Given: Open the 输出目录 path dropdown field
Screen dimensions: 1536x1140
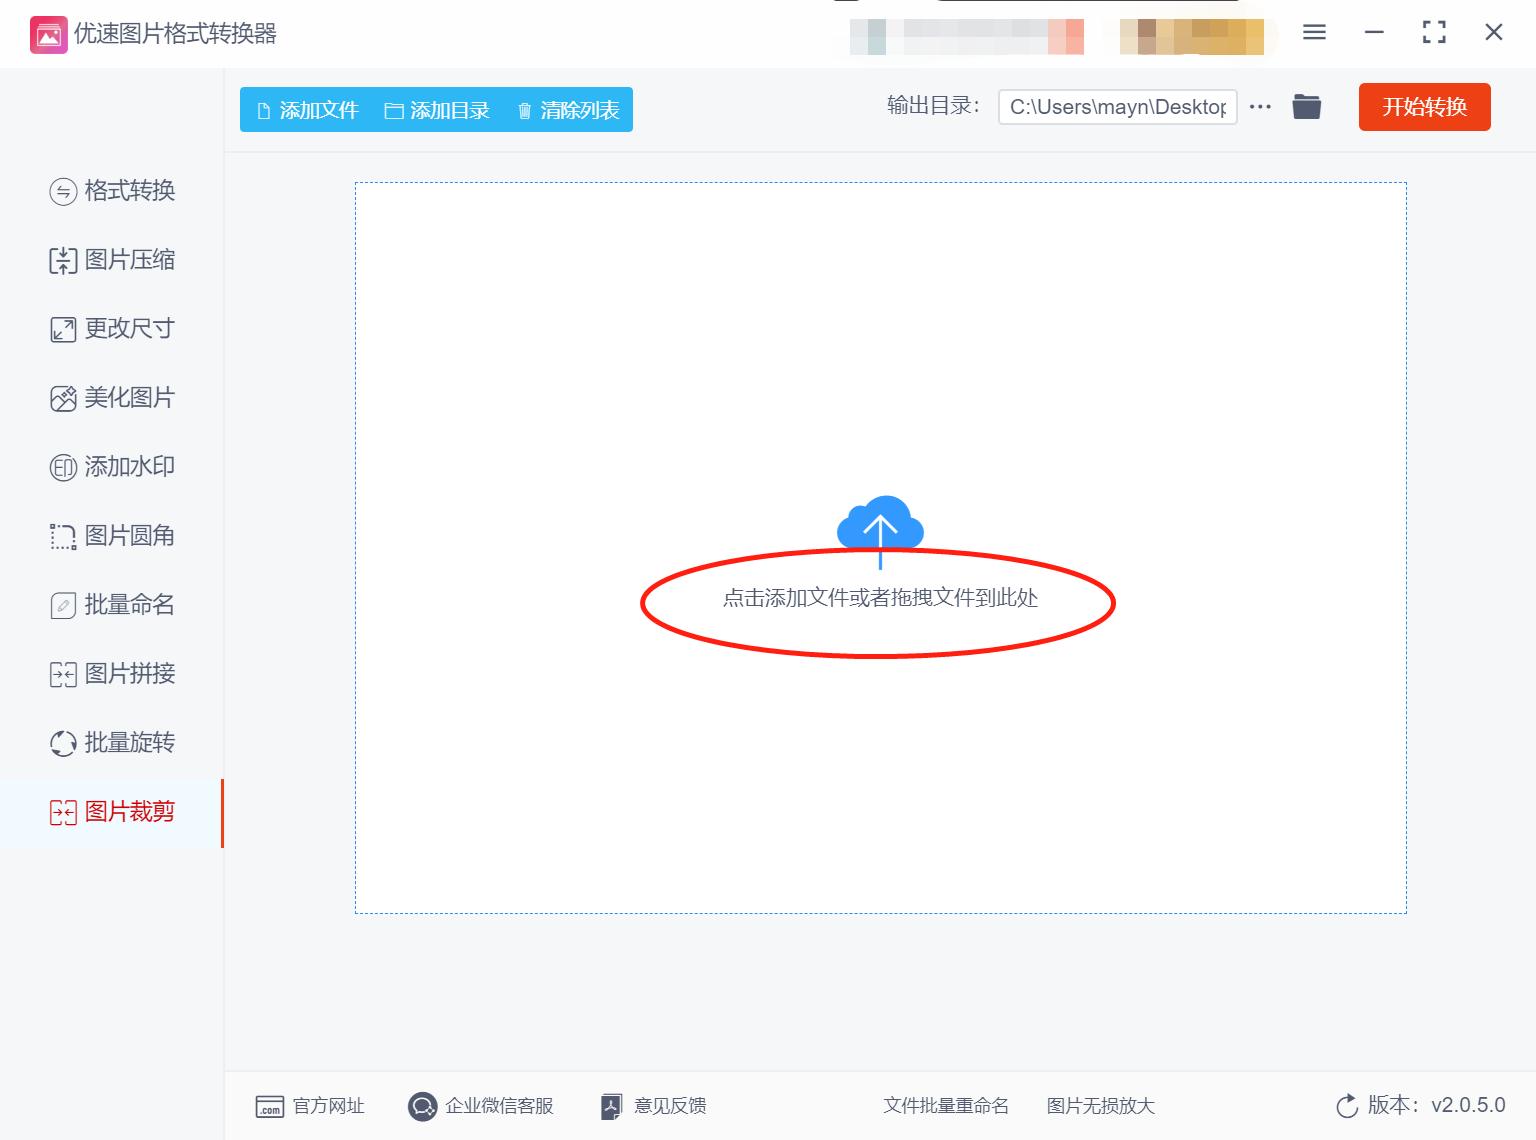Looking at the screenshot, I should pos(1117,106).
